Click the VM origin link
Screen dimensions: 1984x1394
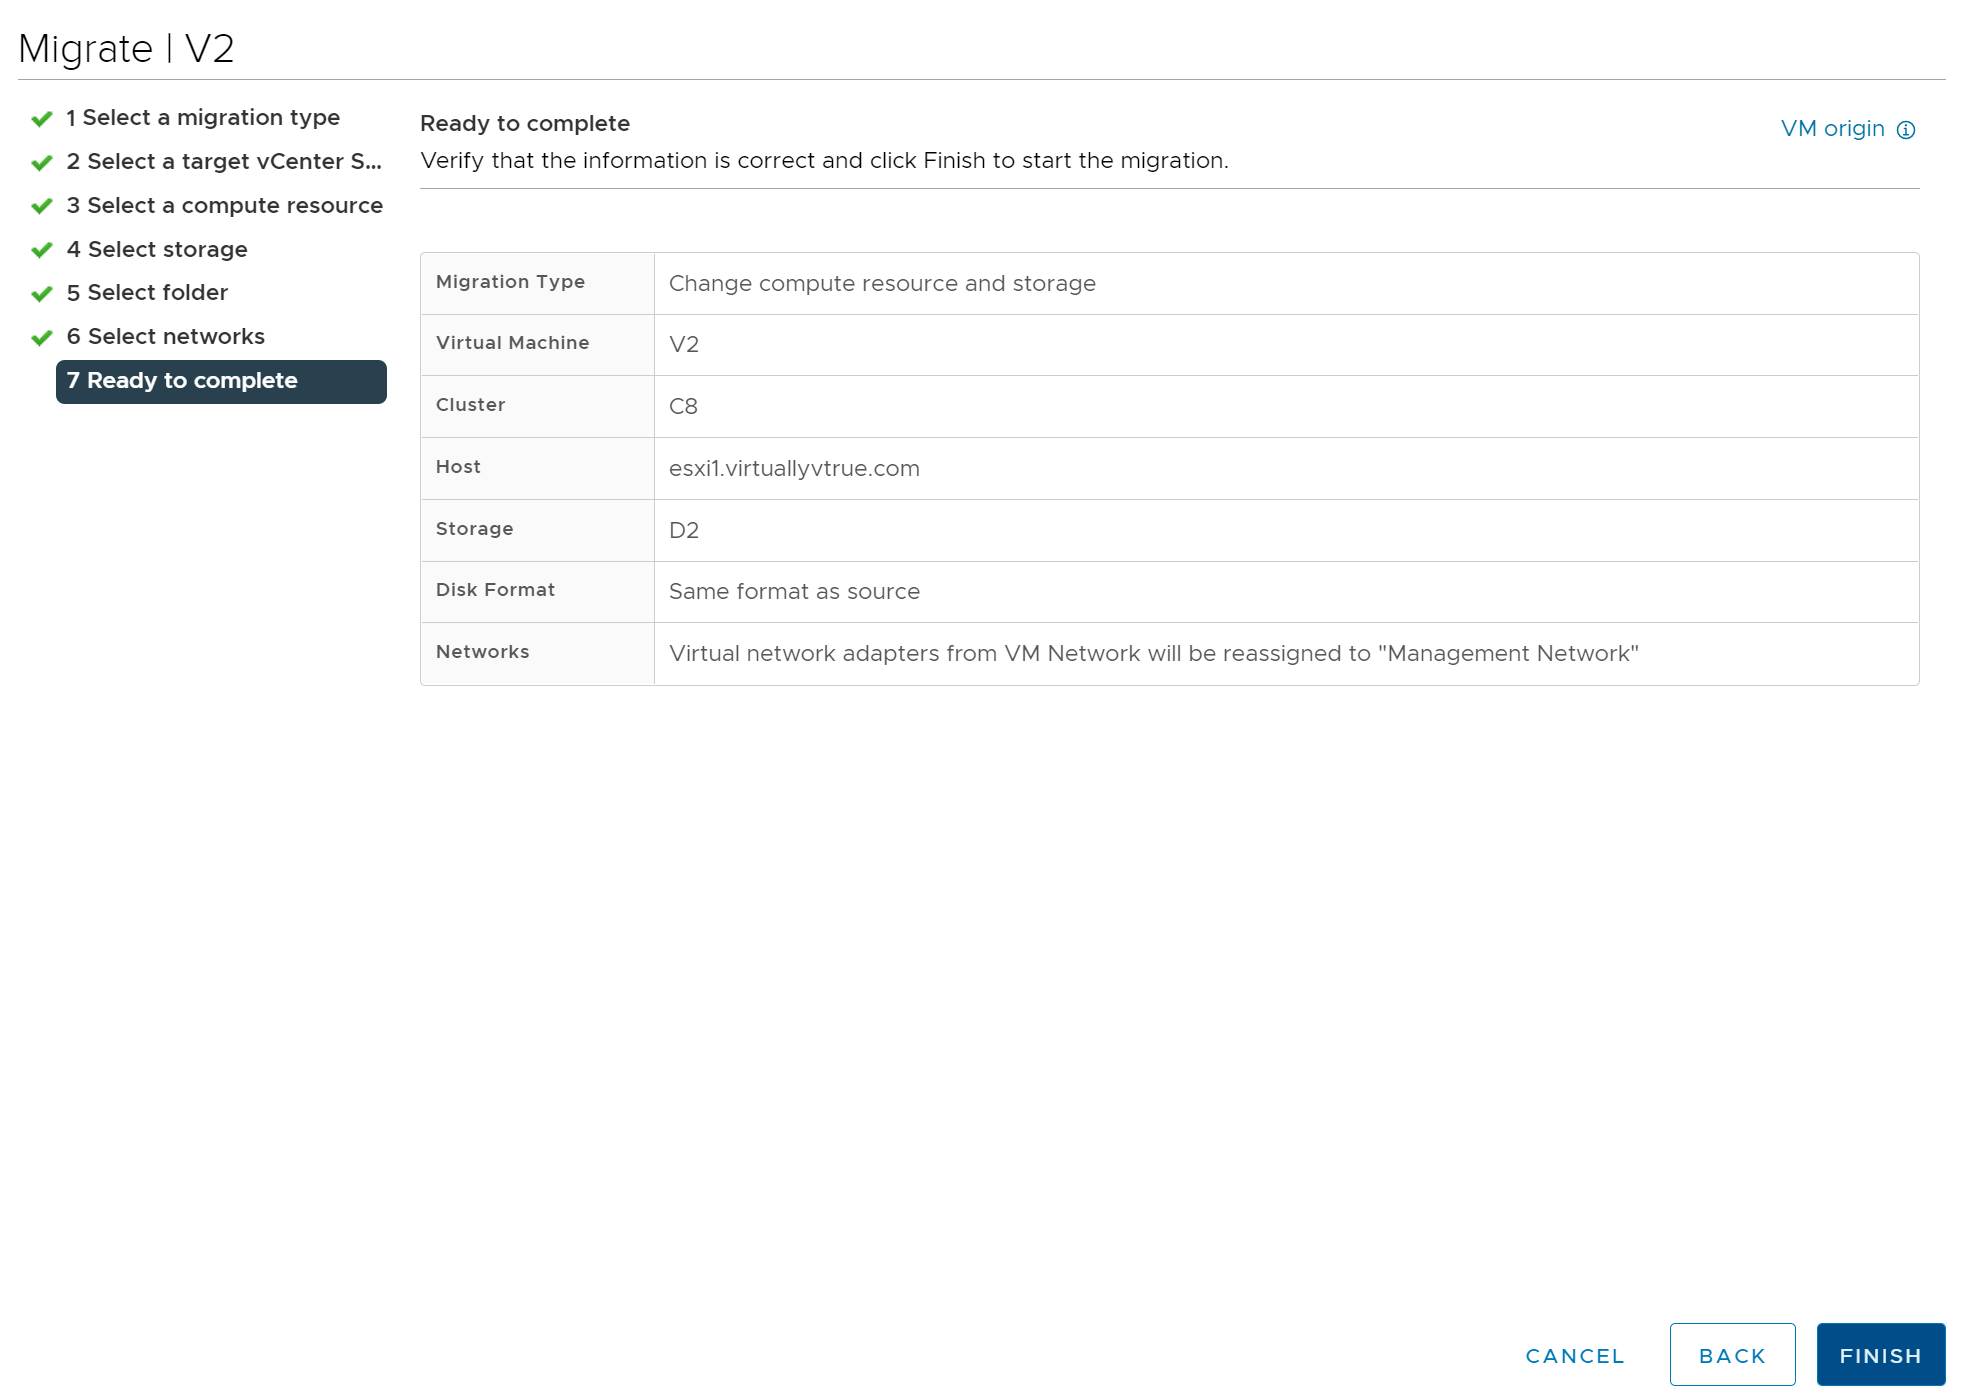[x=1832, y=128]
